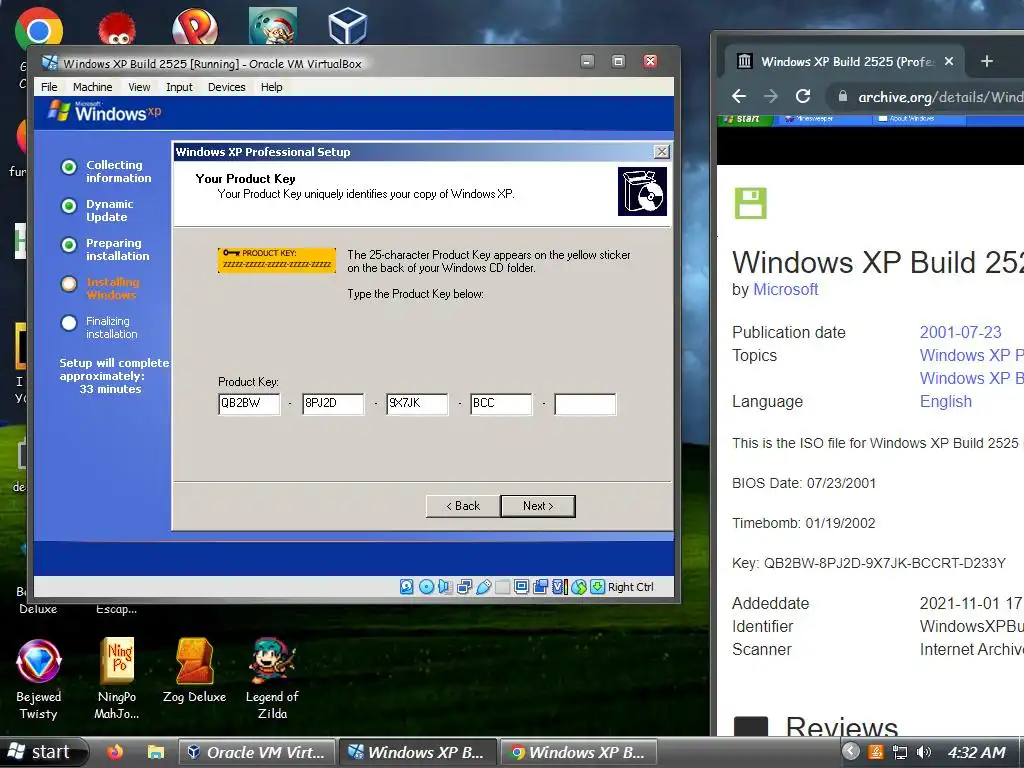
Task: Select the orange P ball desktop icon
Action: point(195,27)
